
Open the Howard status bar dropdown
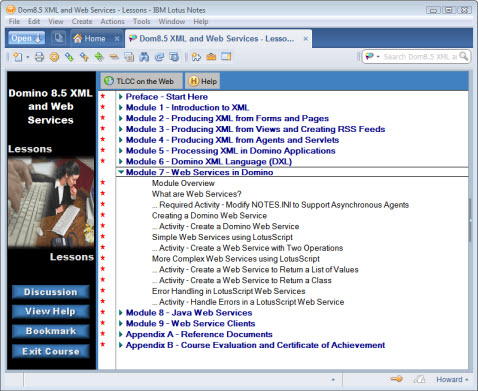[452, 379]
